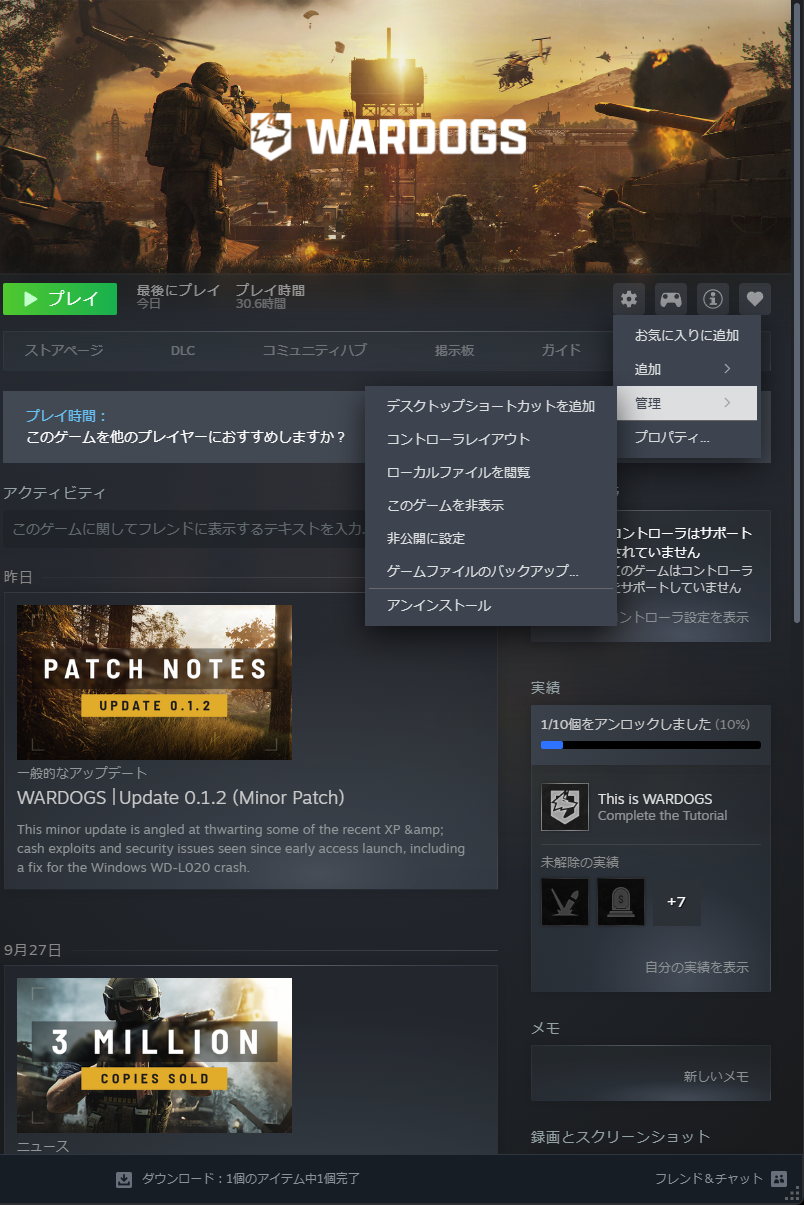This screenshot has width=804, height=1205.
Task: Start the game with the green プレイ button
Action: [x=60, y=298]
